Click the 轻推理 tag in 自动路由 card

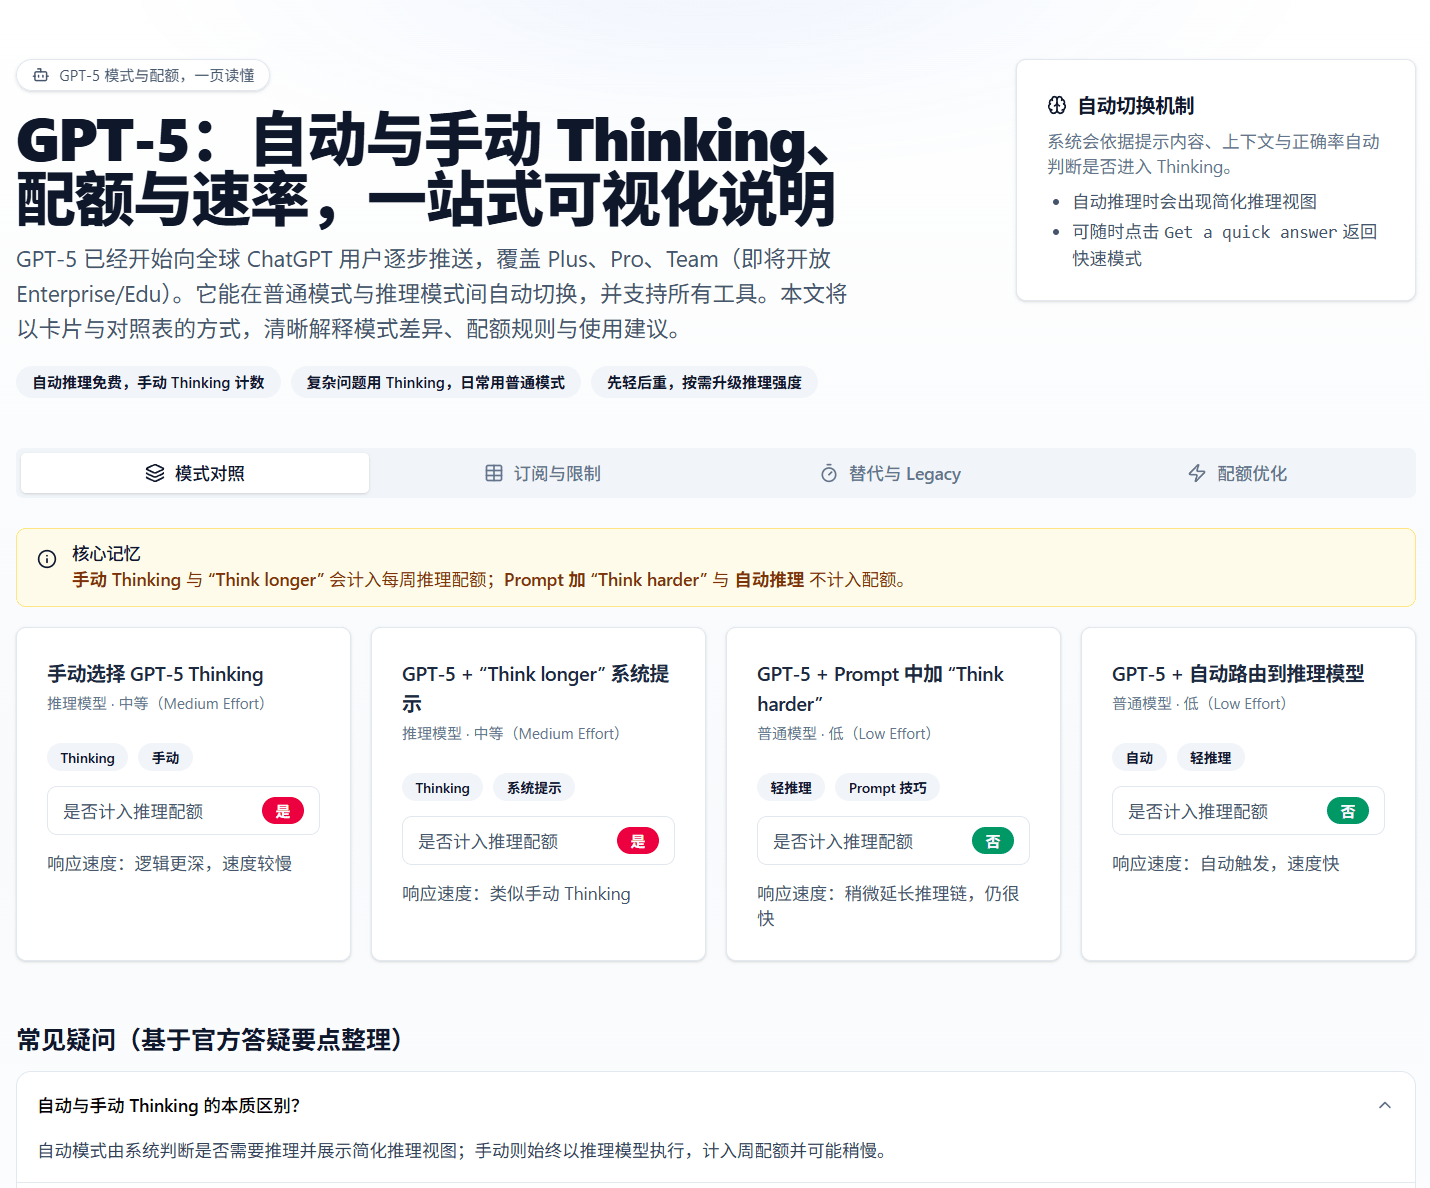(1211, 757)
